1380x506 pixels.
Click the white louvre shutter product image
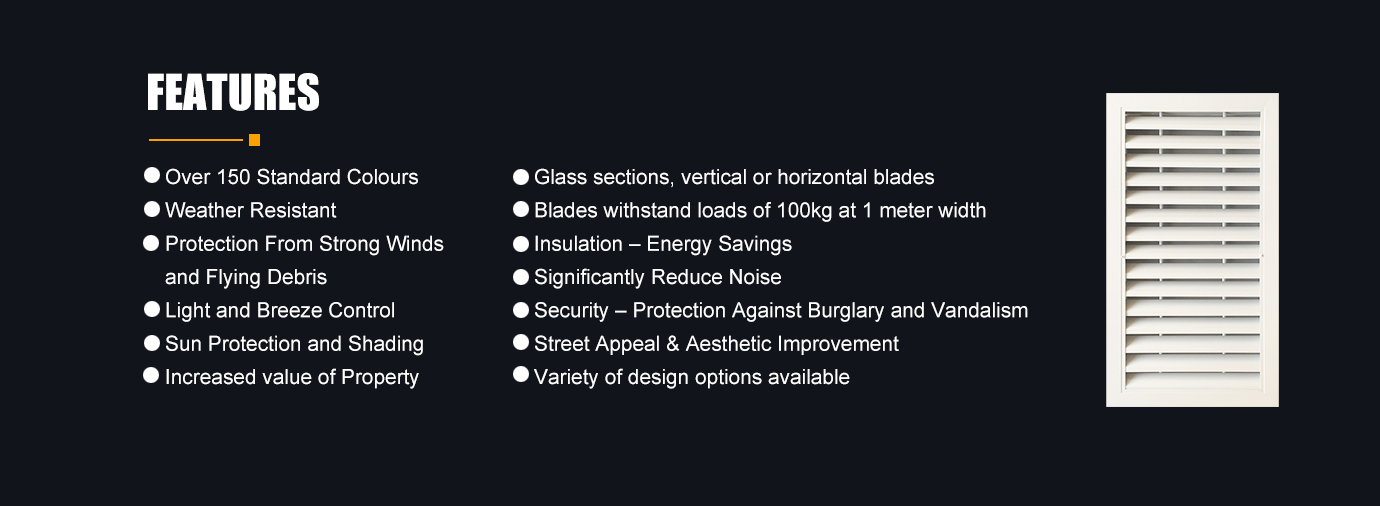coord(1192,250)
